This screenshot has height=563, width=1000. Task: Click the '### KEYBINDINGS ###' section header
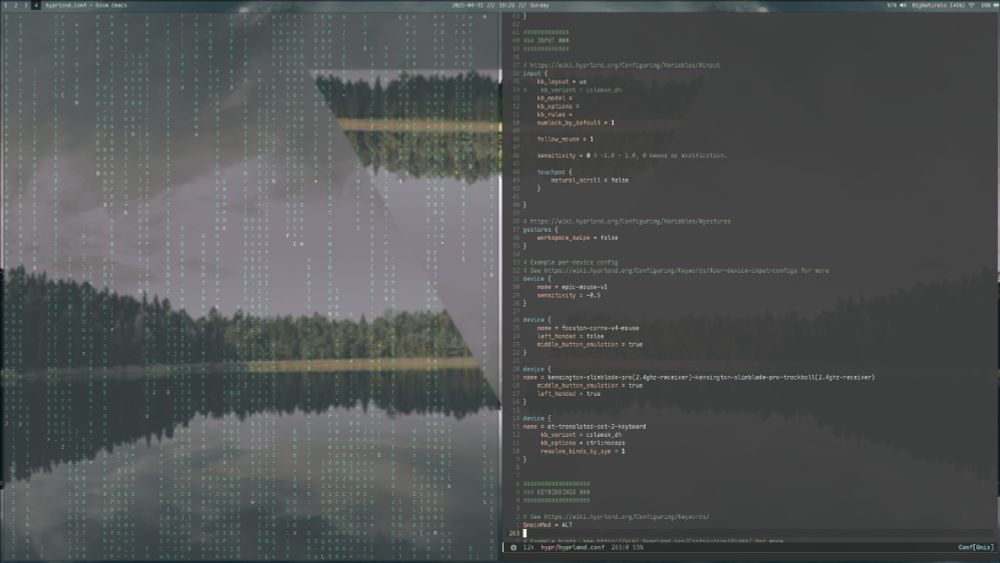tap(556, 492)
